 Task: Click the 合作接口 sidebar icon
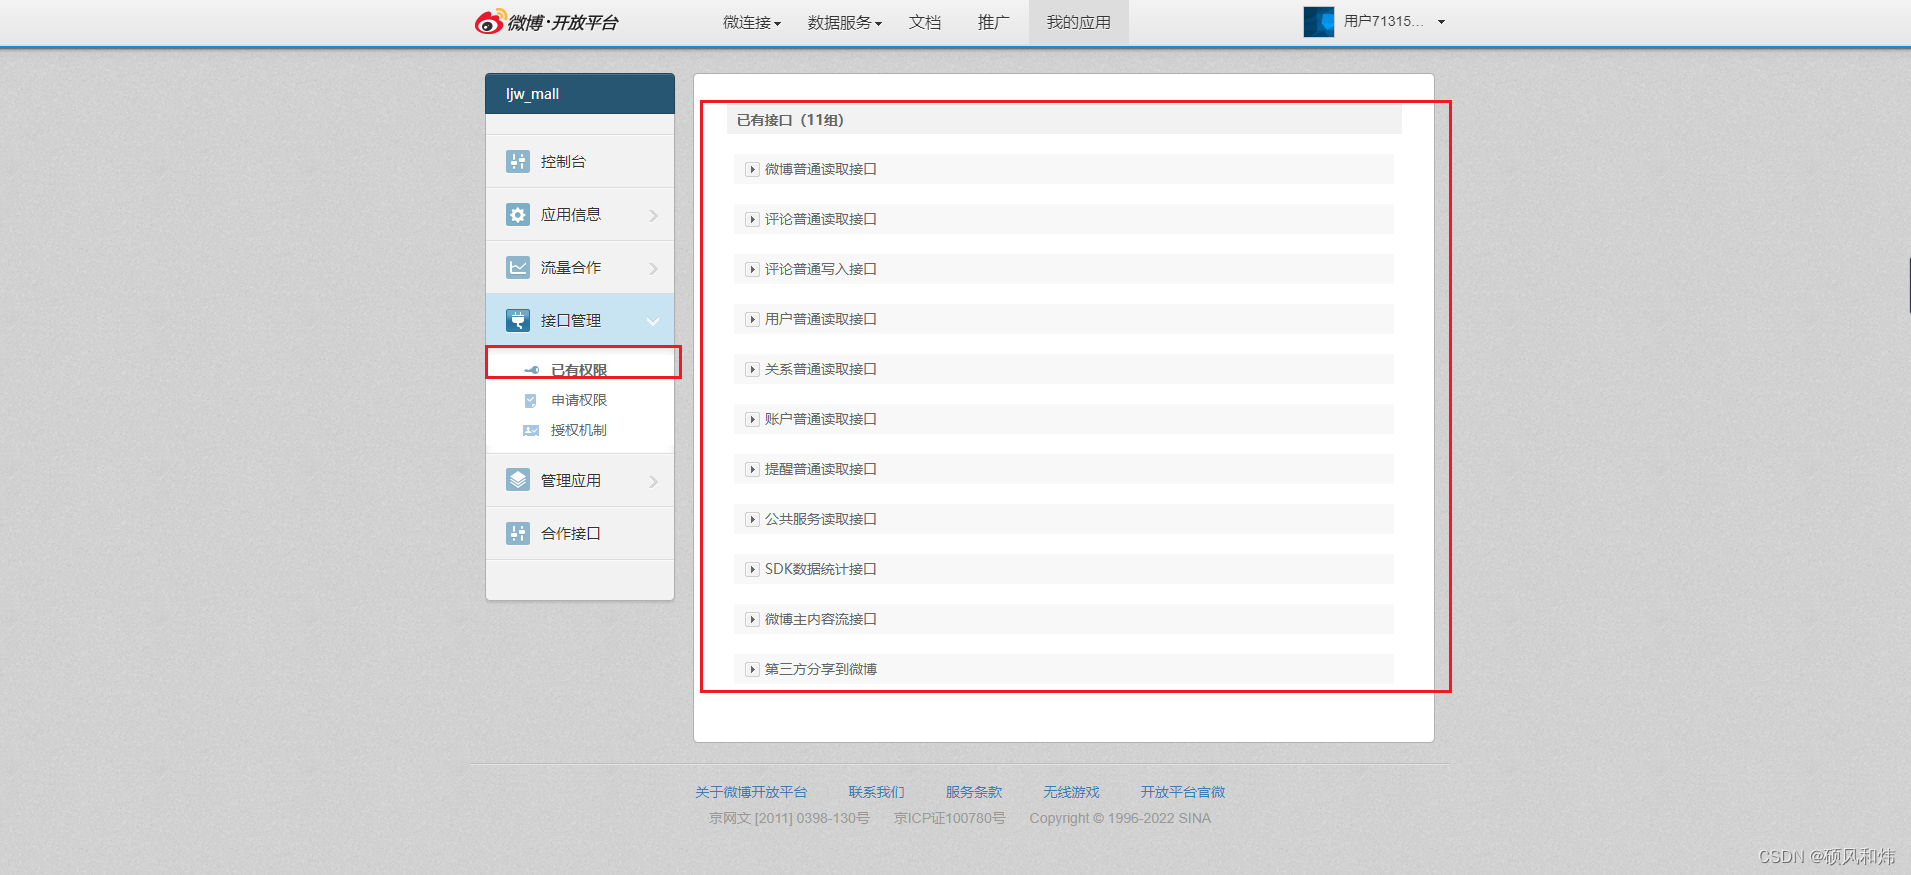(518, 534)
